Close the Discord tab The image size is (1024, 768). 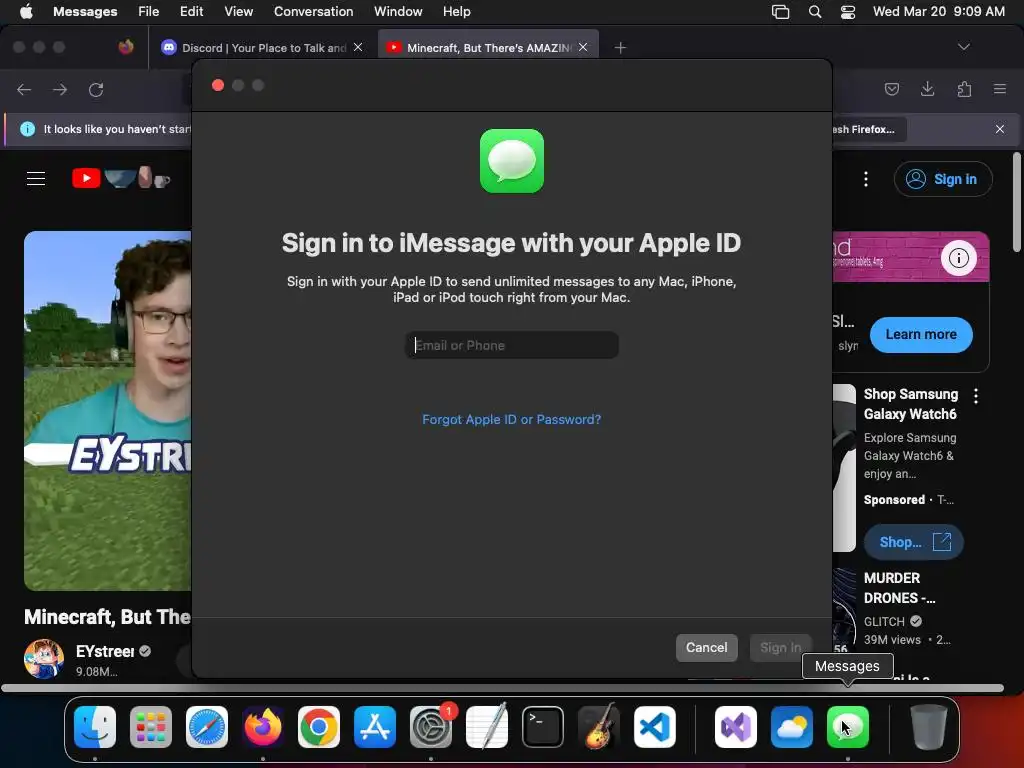pyautogui.click(x=358, y=47)
